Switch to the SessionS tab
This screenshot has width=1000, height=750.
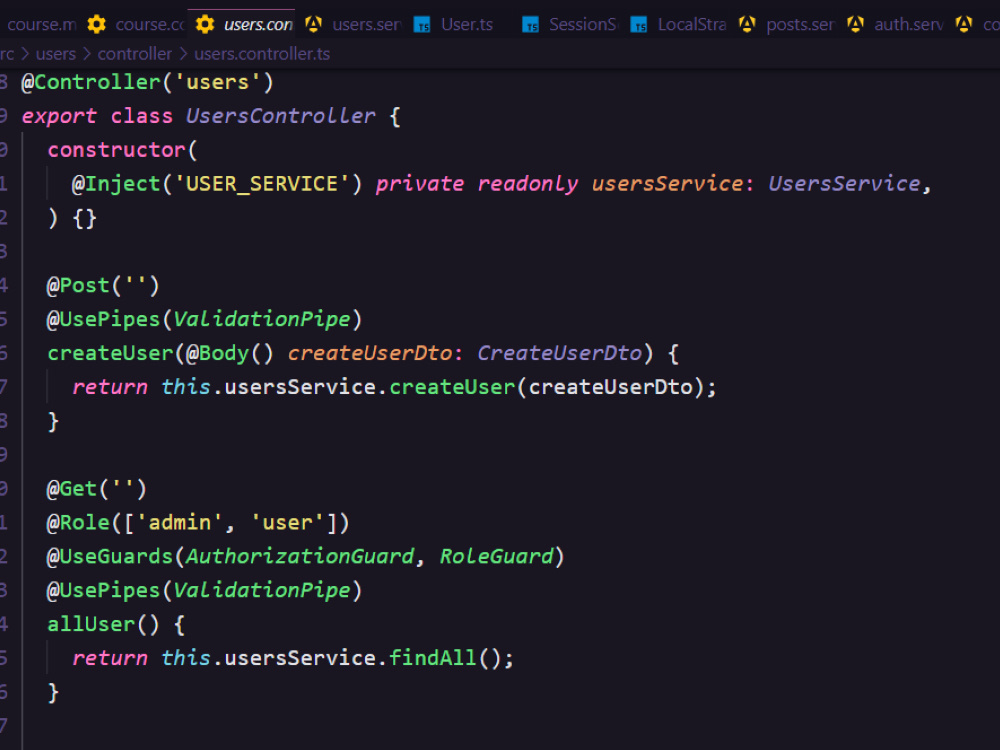582,25
